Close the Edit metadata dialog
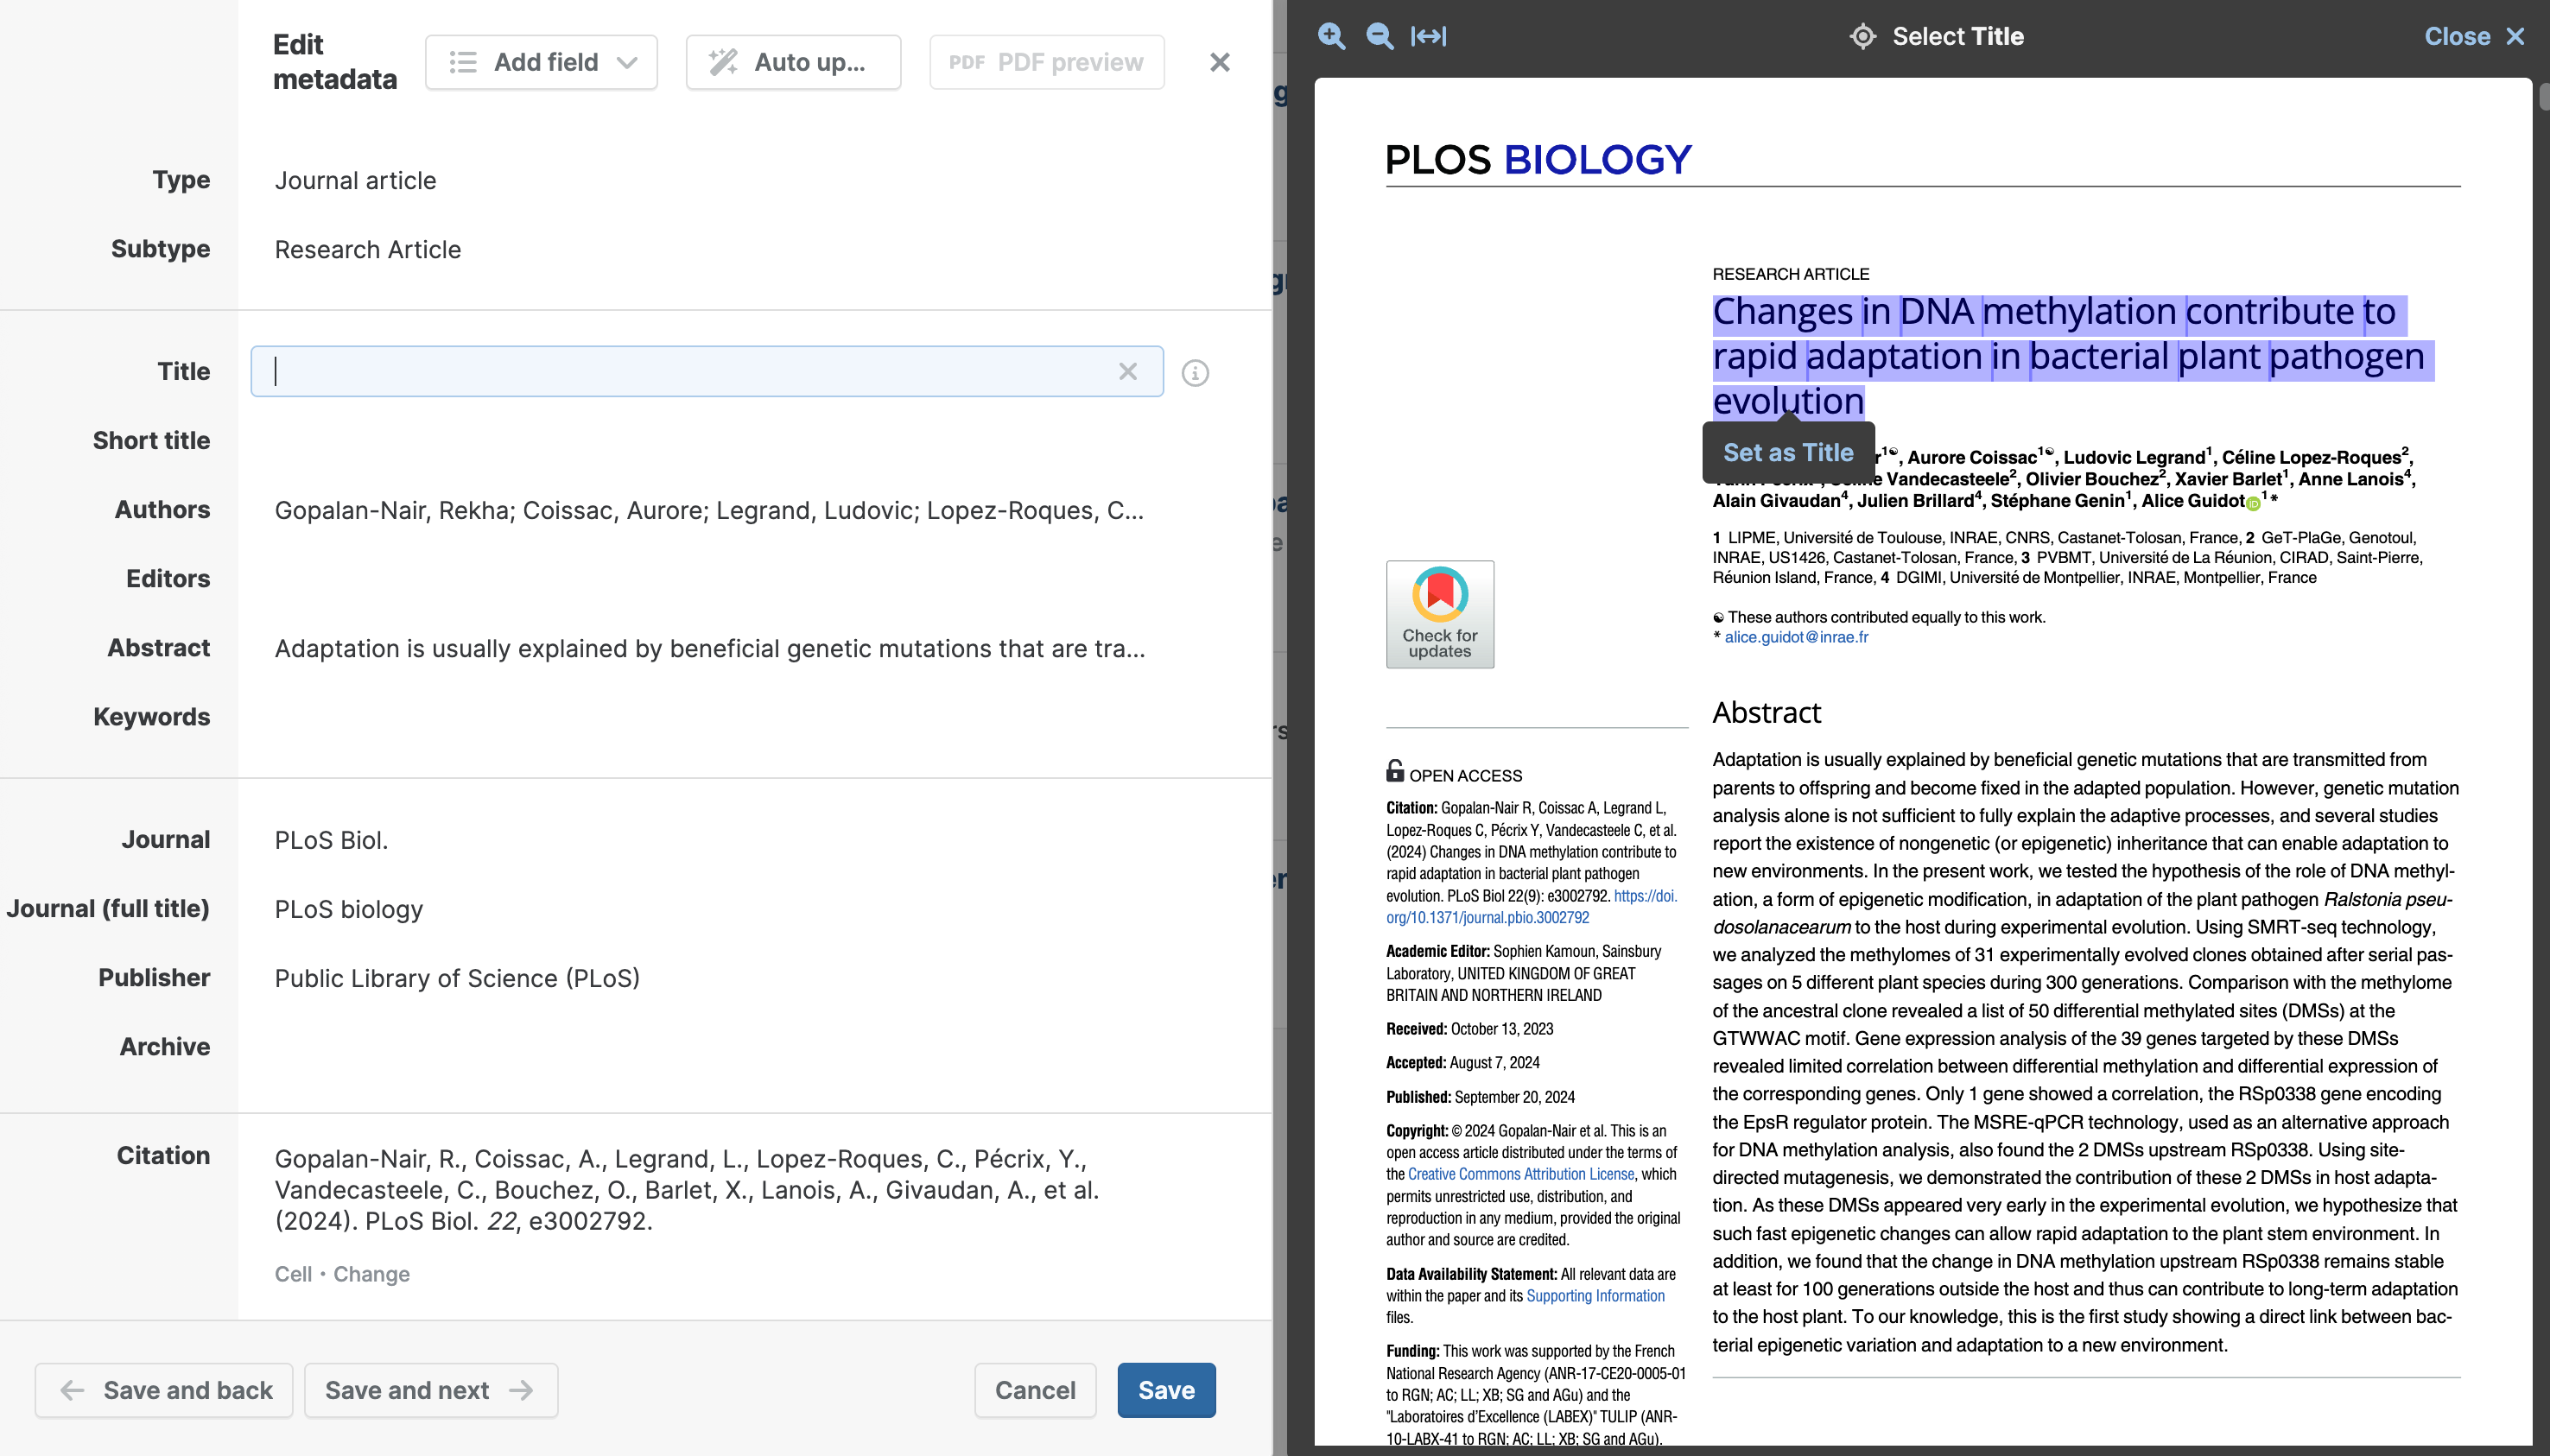Viewport: 2550px width, 1456px height. [x=1219, y=62]
